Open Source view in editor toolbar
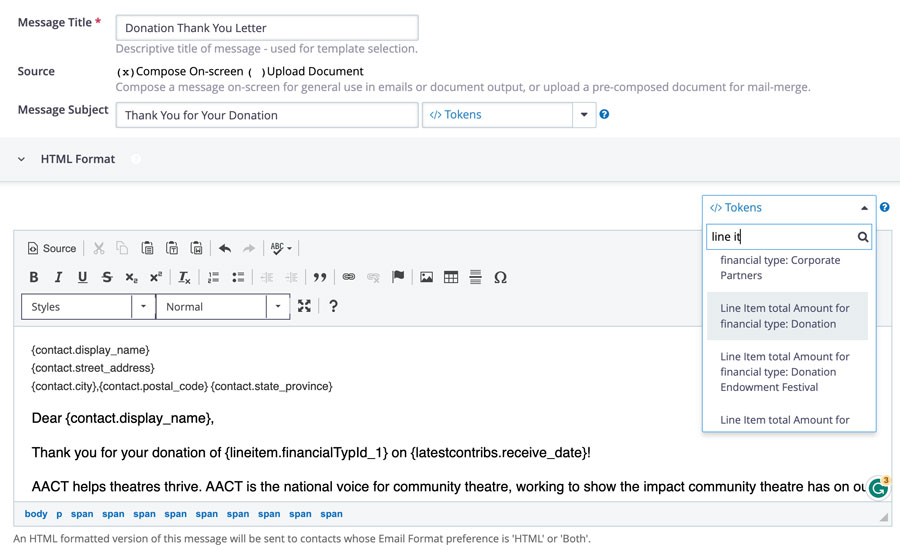The image size is (900, 550). [52, 248]
